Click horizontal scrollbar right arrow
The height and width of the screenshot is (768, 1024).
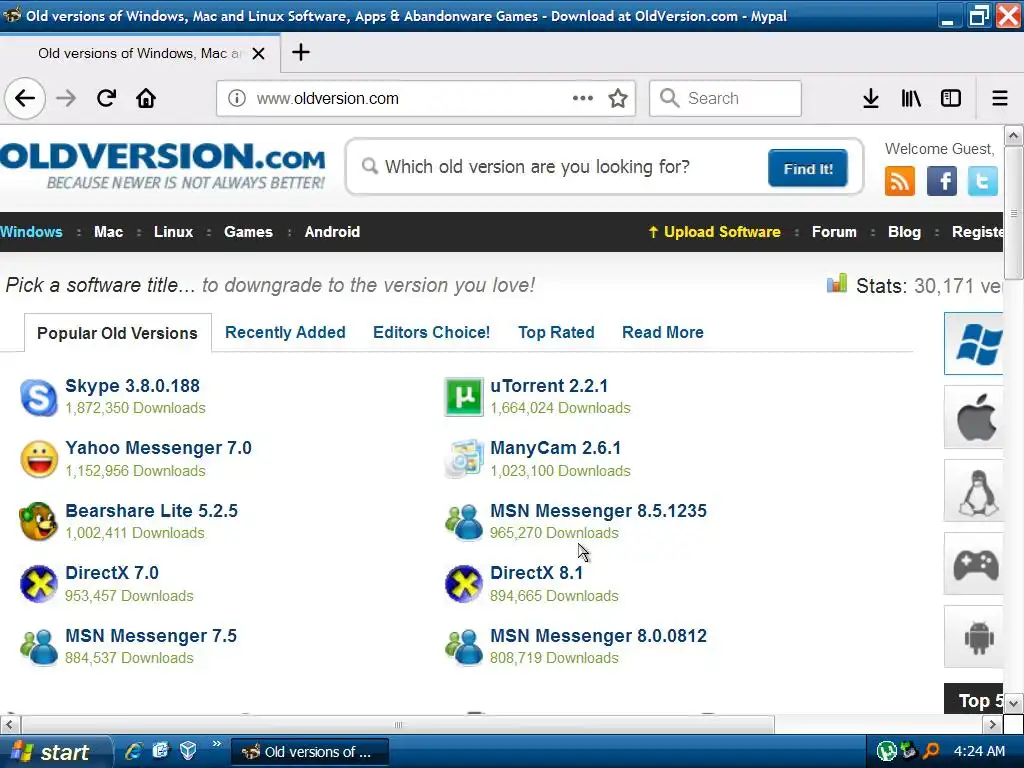pyautogui.click(x=993, y=724)
